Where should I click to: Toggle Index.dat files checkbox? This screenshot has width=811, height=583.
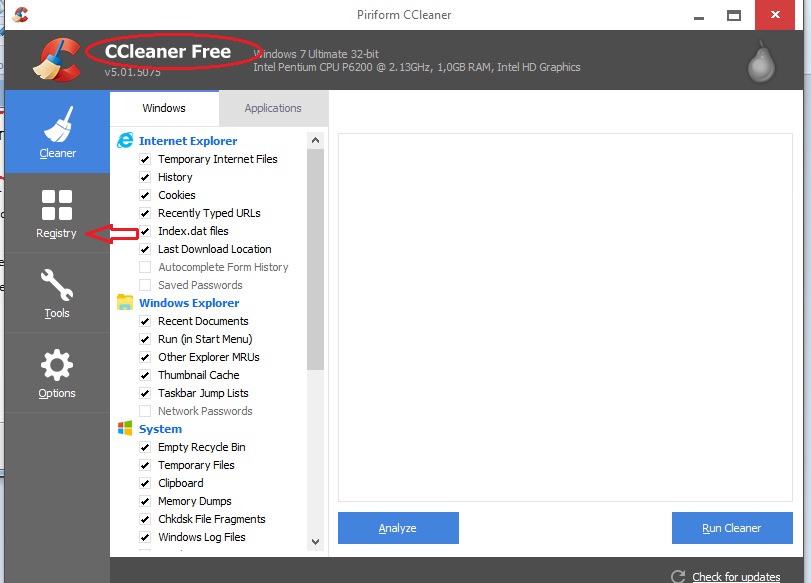click(145, 231)
